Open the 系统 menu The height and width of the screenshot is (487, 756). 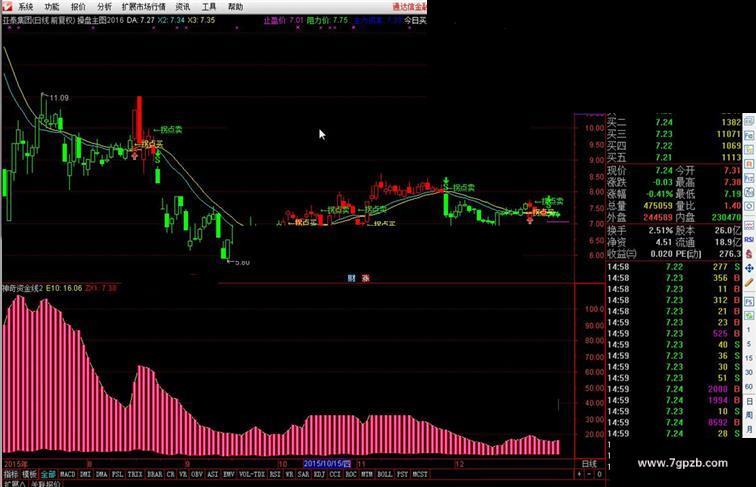point(26,7)
